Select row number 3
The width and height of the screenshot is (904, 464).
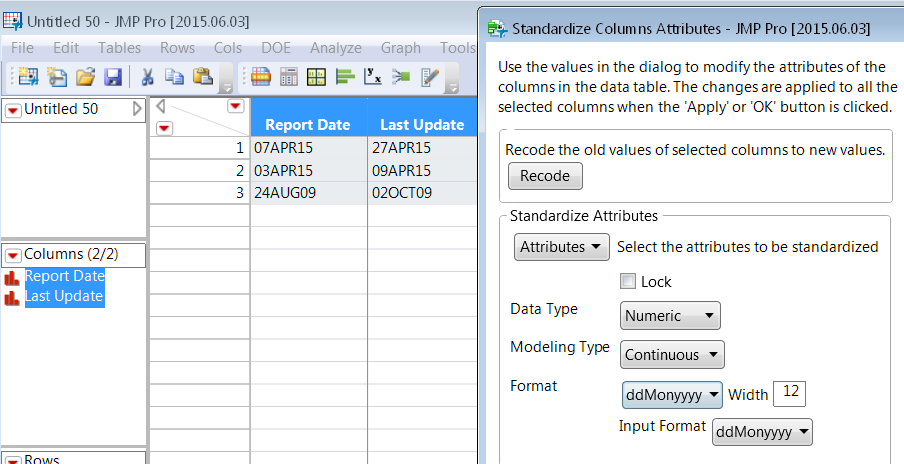(199, 193)
